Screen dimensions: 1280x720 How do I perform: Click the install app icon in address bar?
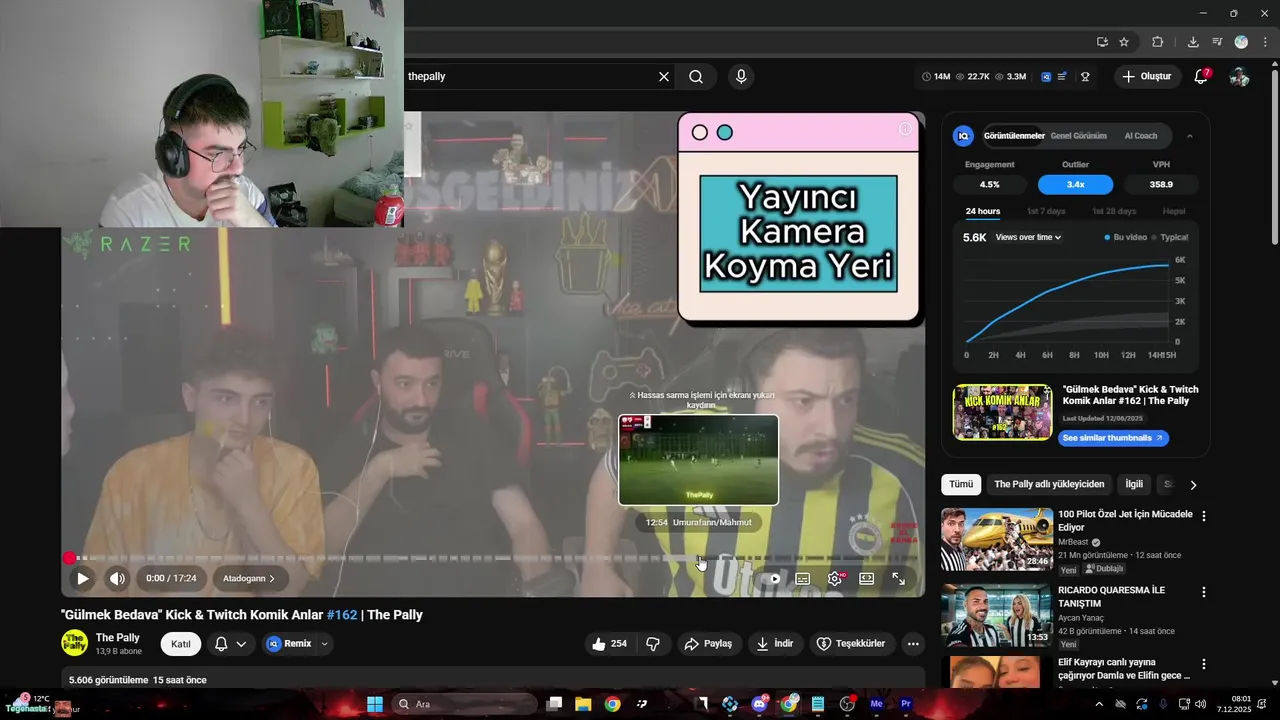(1102, 42)
